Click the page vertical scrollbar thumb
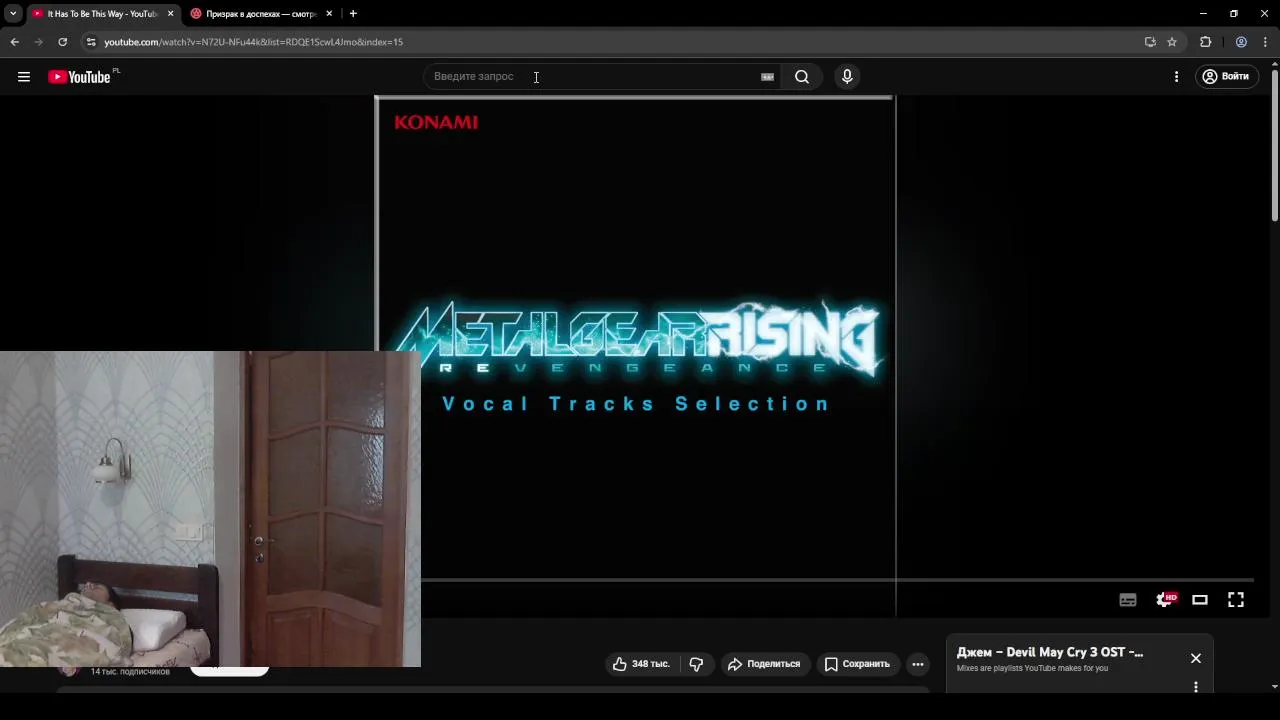Viewport: 1280px width, 720px height. 1275,145
